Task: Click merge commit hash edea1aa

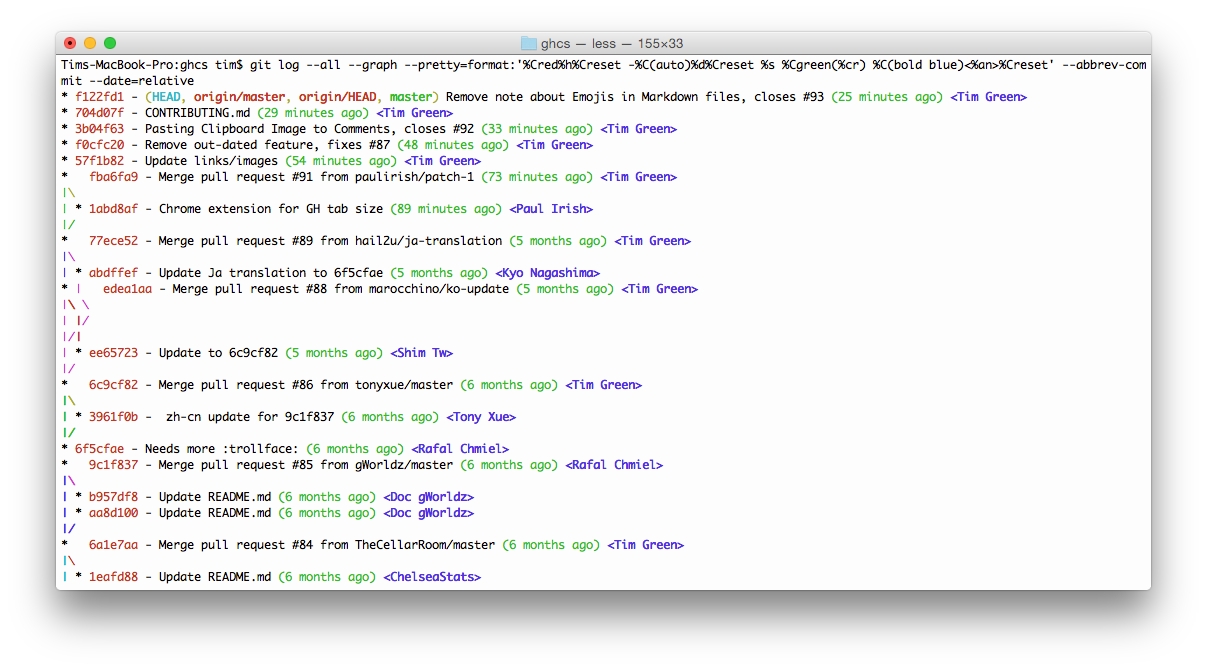Action: point(128,289)
